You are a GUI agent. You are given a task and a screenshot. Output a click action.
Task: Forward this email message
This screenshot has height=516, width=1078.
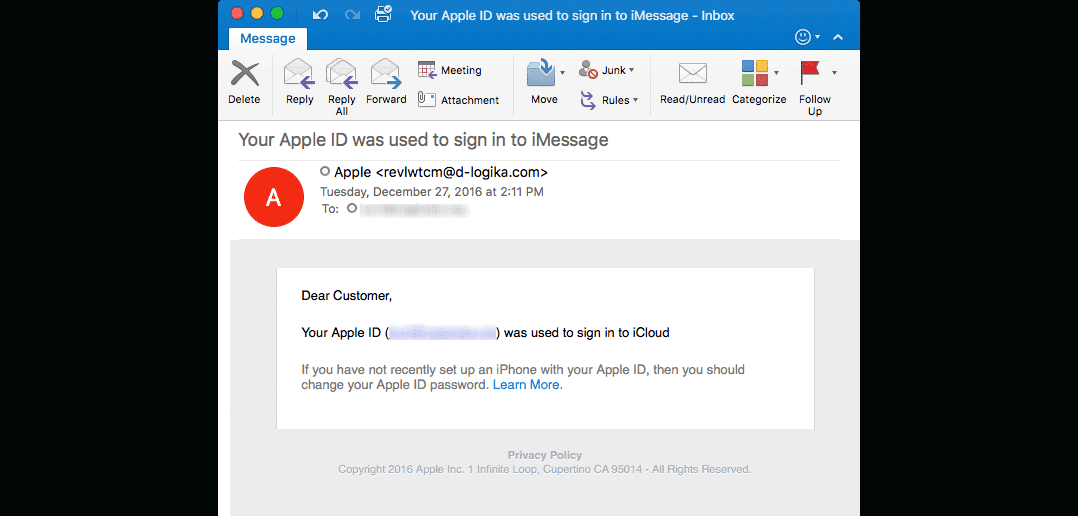pos(386,75)
